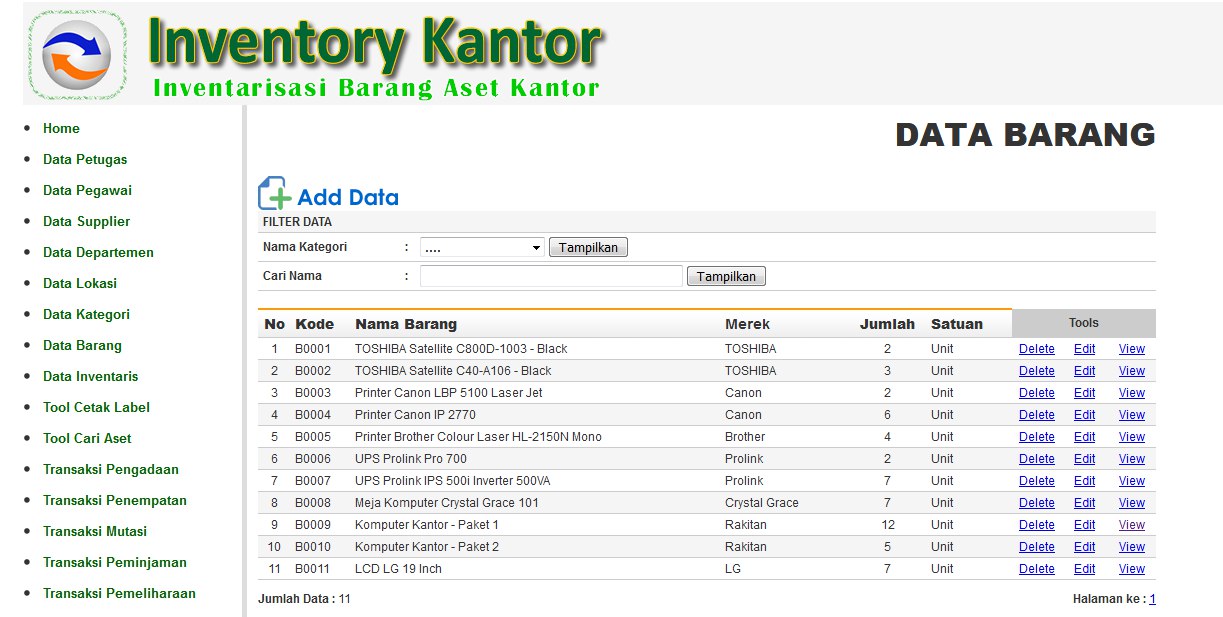Edit item B0001 TOSHIBA Satellite C800D
The height and width of the screenshot is (617, 1223).
pyautogui.click(x=1085, y=349)
